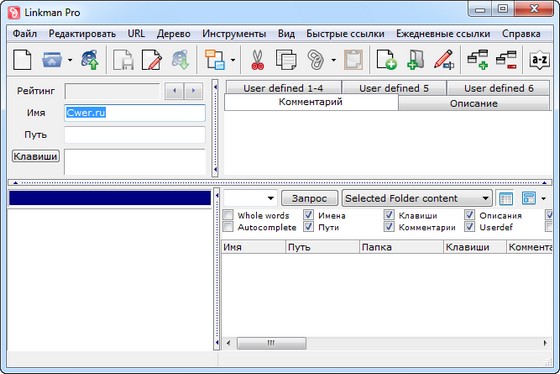Click the red pencil edit icon
This screenshot has height=374, width=560.
[444, 60]
